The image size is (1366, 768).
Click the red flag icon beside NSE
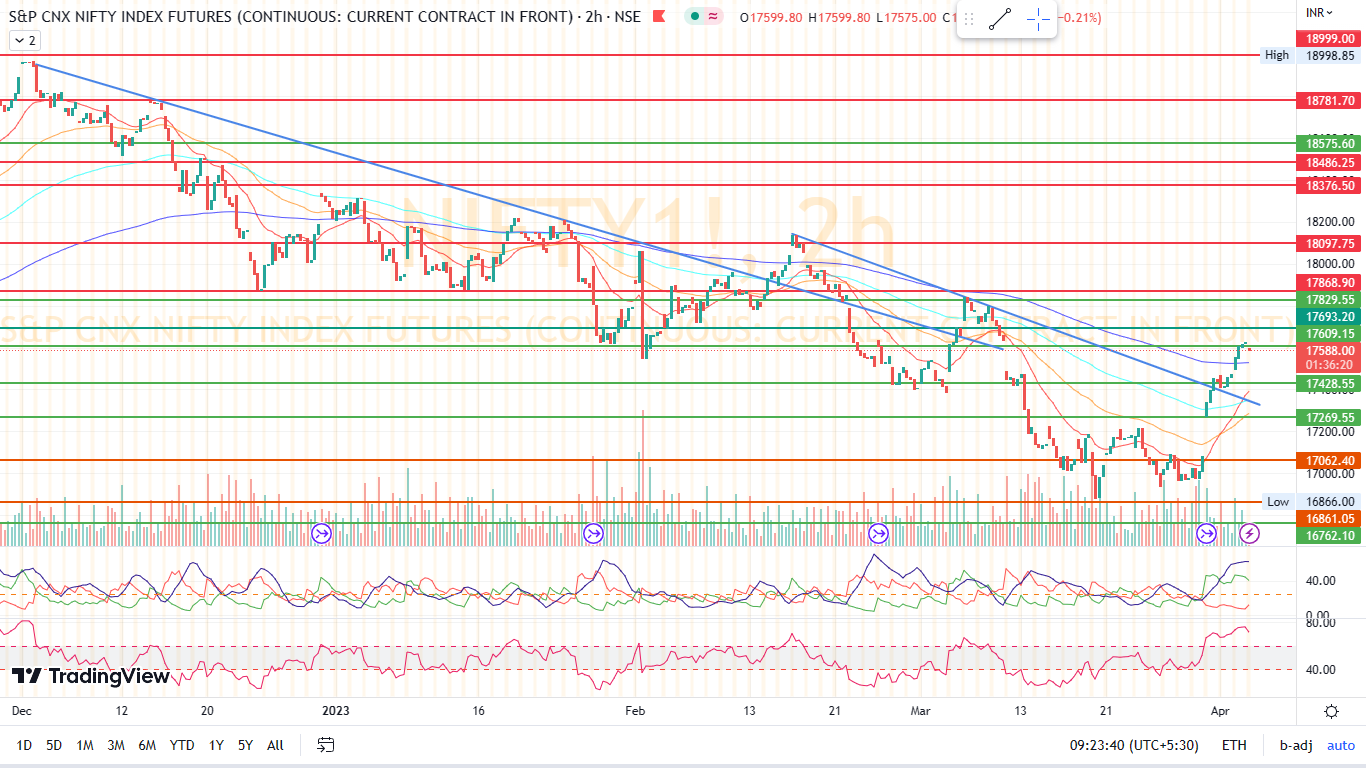658,17
